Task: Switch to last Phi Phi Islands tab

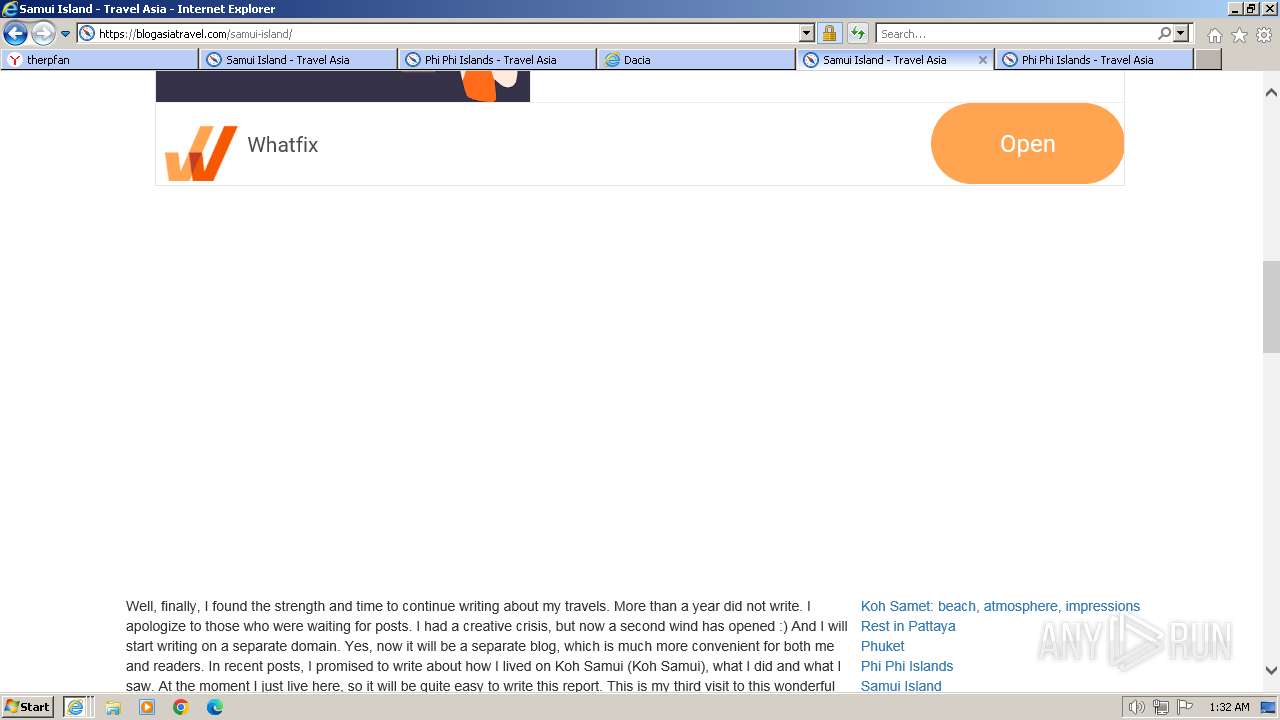Action: click(1094, 60)
